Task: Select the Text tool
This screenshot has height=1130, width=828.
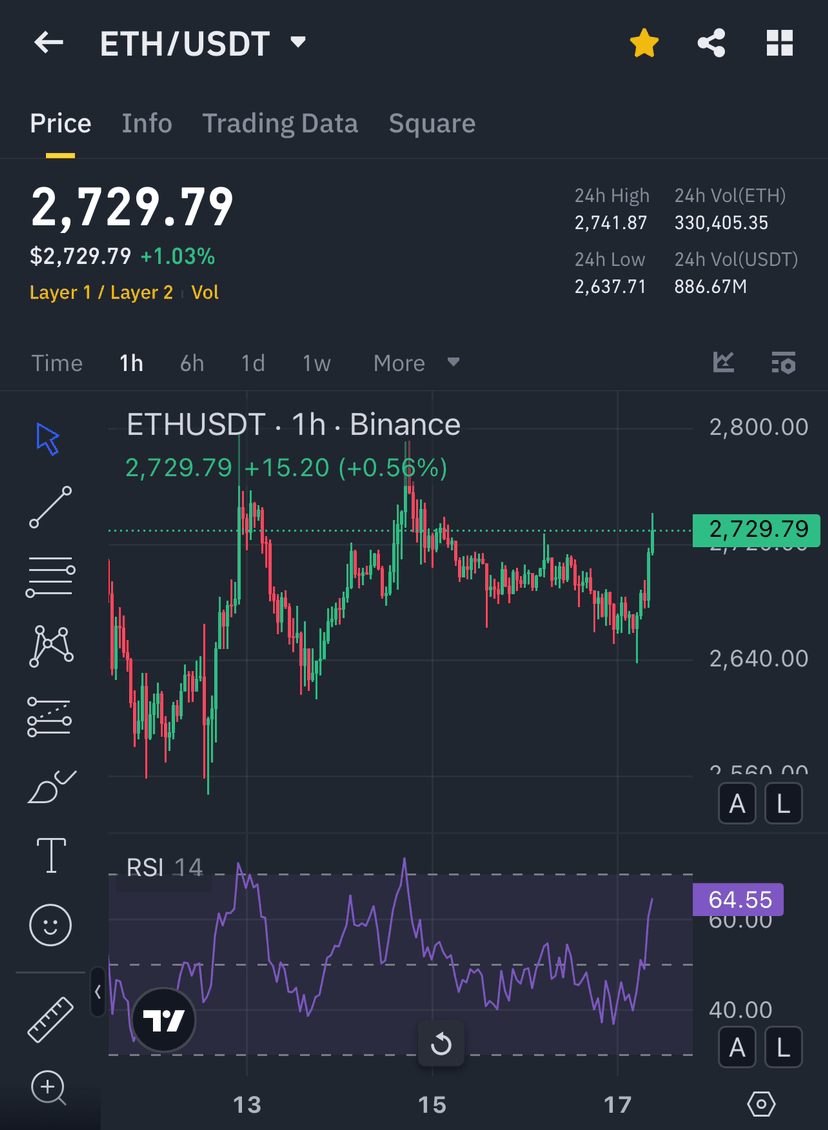Action: tap(51, 855)
